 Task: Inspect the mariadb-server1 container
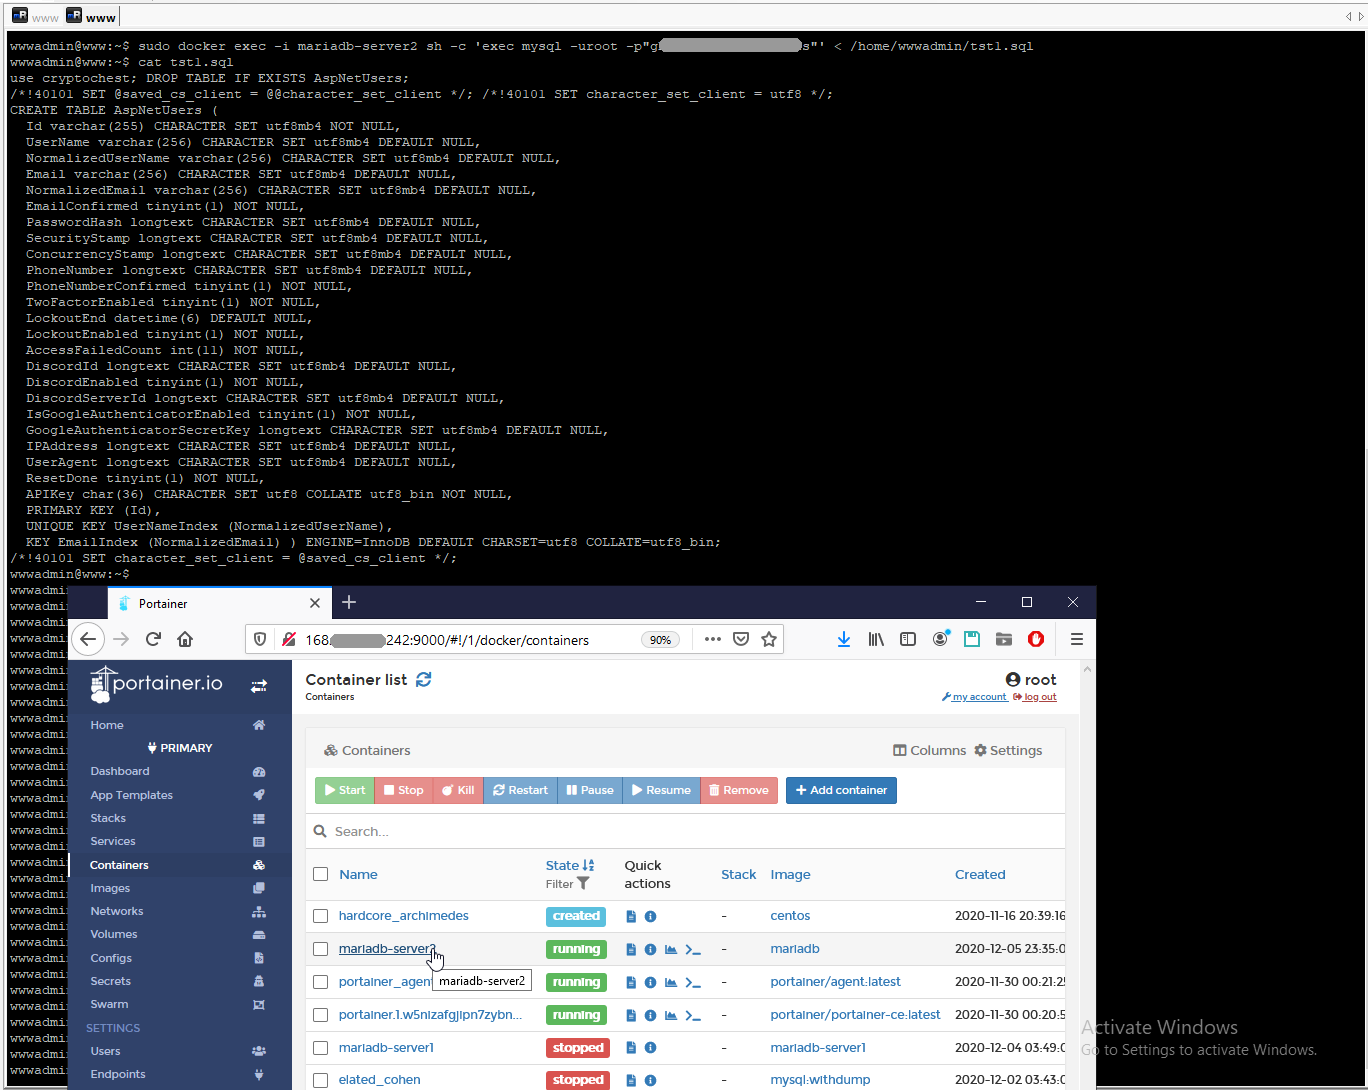tap(650, 1048)
